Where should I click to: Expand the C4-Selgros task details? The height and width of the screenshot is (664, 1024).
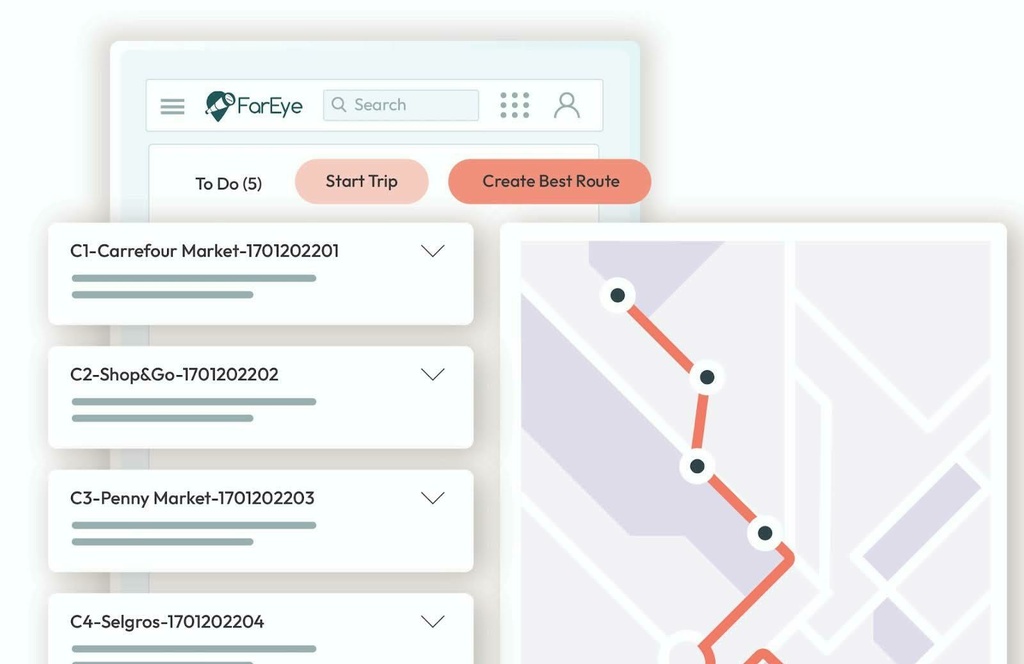pos(433,621)
